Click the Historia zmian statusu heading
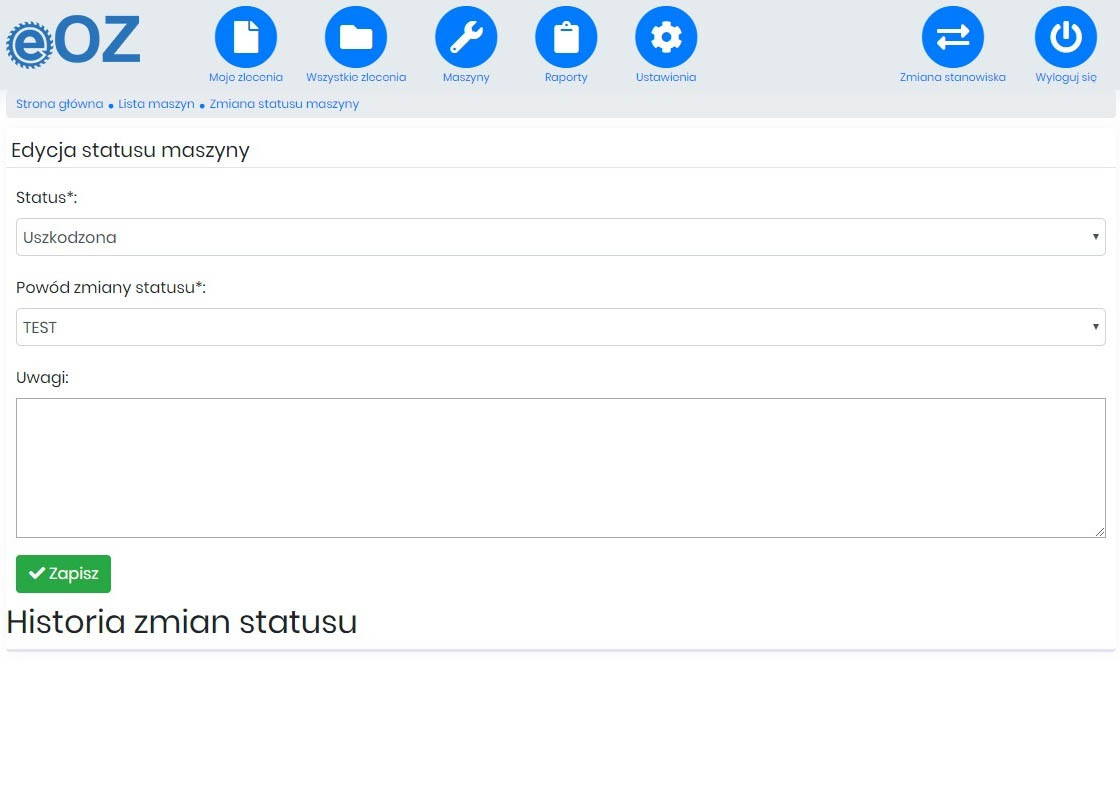The width and height of the screenshot is (1120, 785). click(x=182, y=622)
